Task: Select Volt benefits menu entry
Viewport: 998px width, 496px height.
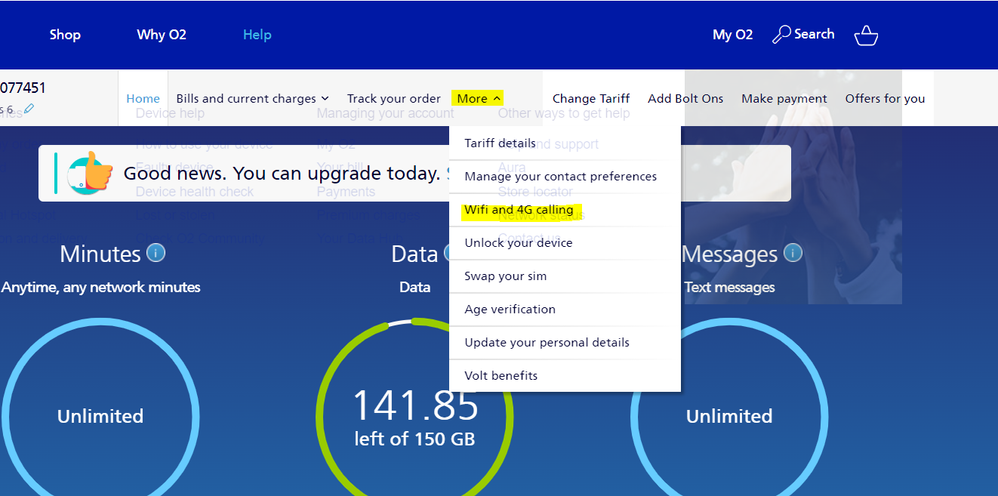Action: [x=501, y=376]
